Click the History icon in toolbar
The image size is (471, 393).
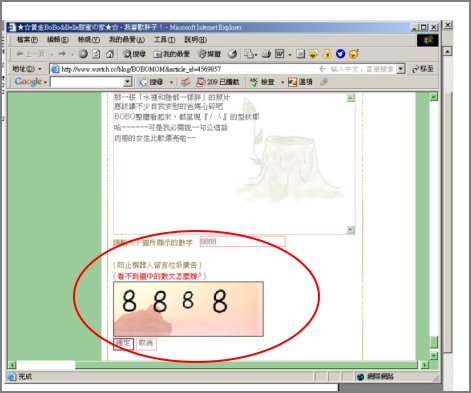[x=232, y=54]
